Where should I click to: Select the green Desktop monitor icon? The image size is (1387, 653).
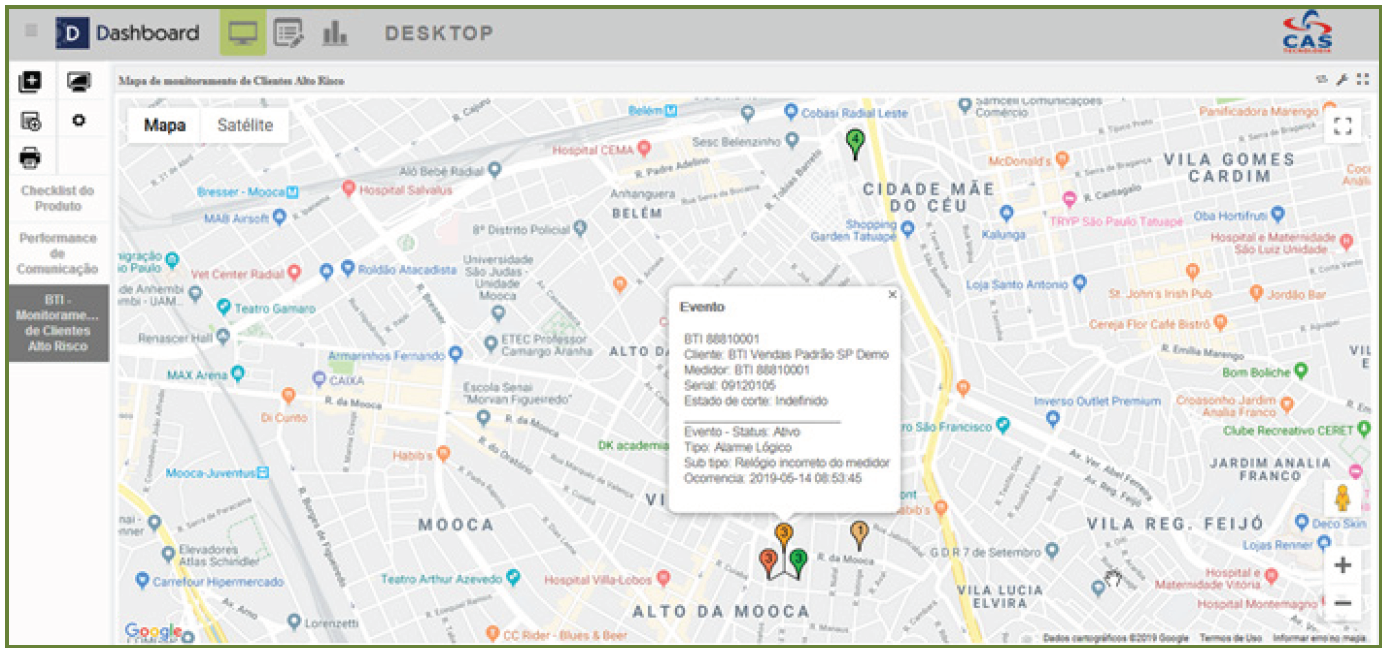[243, 33]
